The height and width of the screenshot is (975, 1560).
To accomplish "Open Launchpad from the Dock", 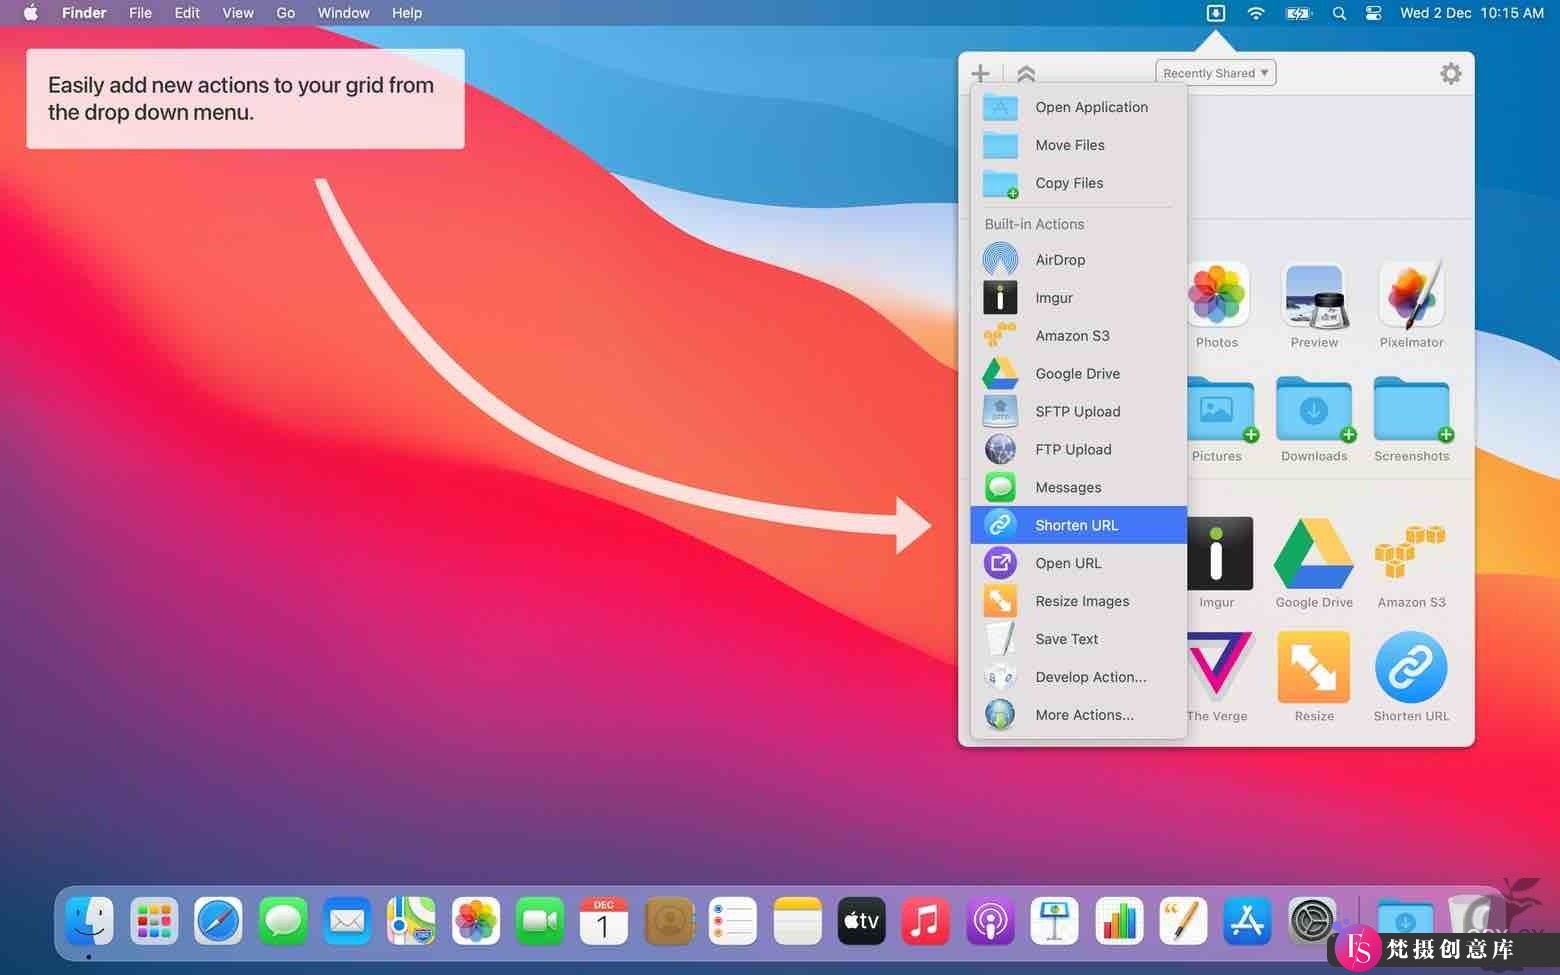I will [154, 921].
